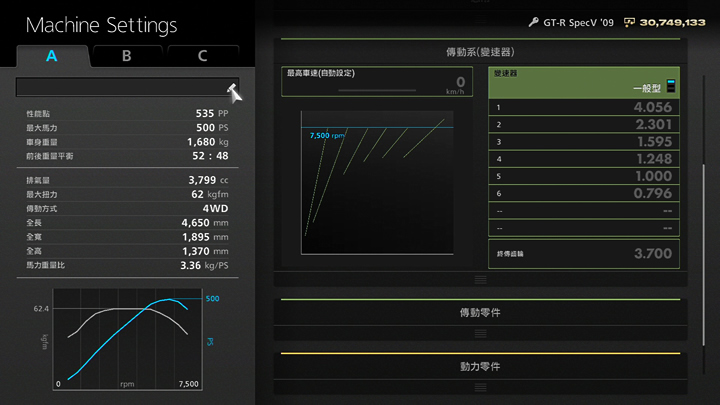Switch to settings sheet C tab
The height and width of the screenshot is (405, 720).
coord(203,56)
